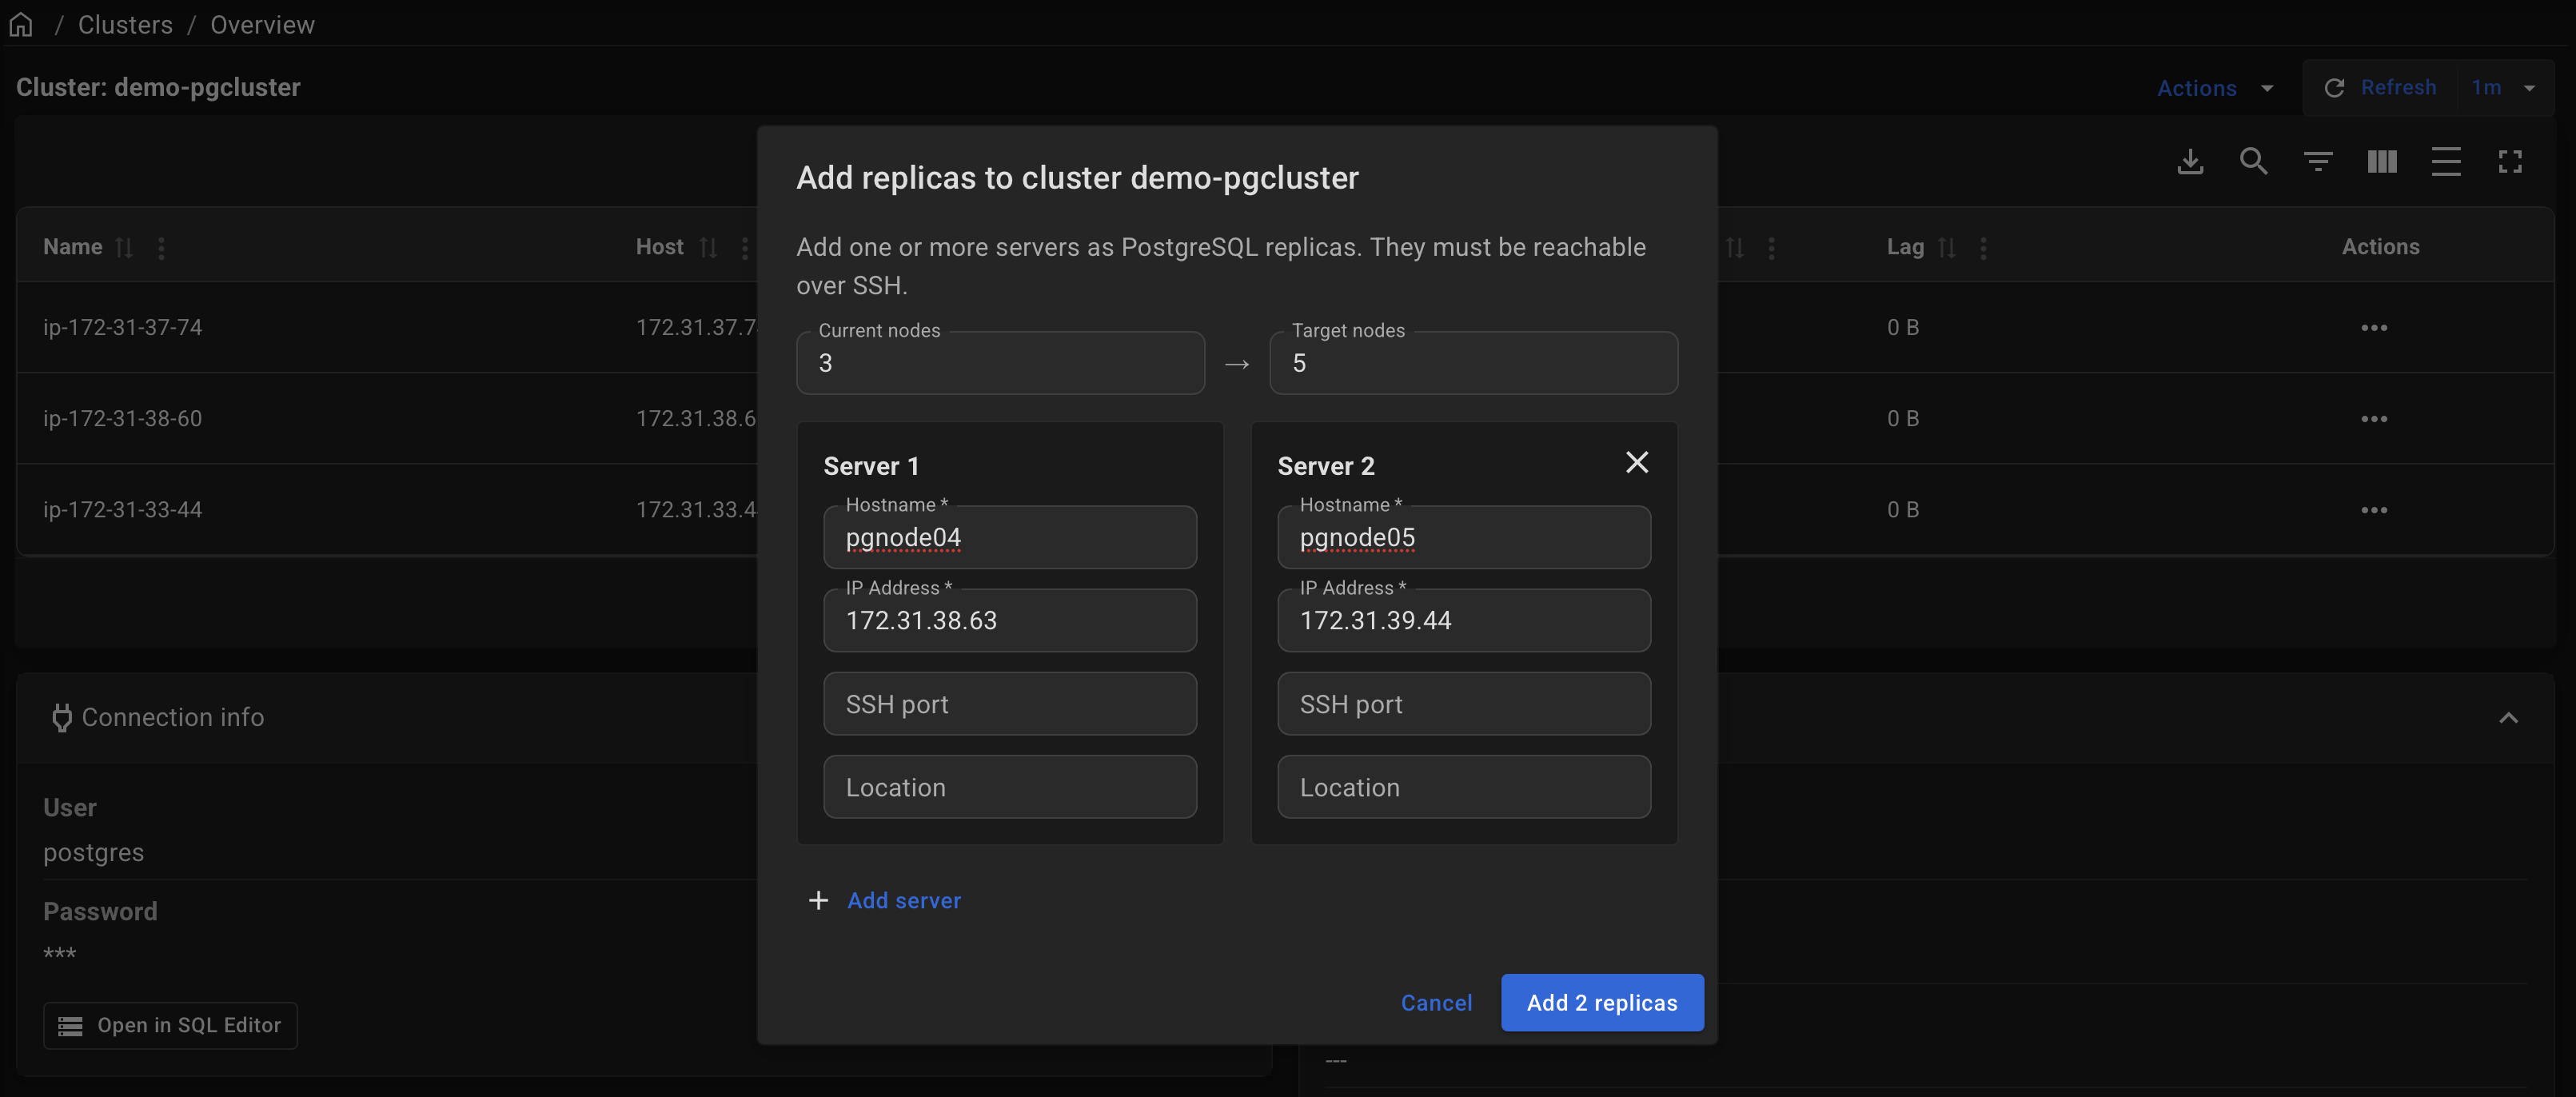Click the Current nodes field

[x=1000, y=363]
